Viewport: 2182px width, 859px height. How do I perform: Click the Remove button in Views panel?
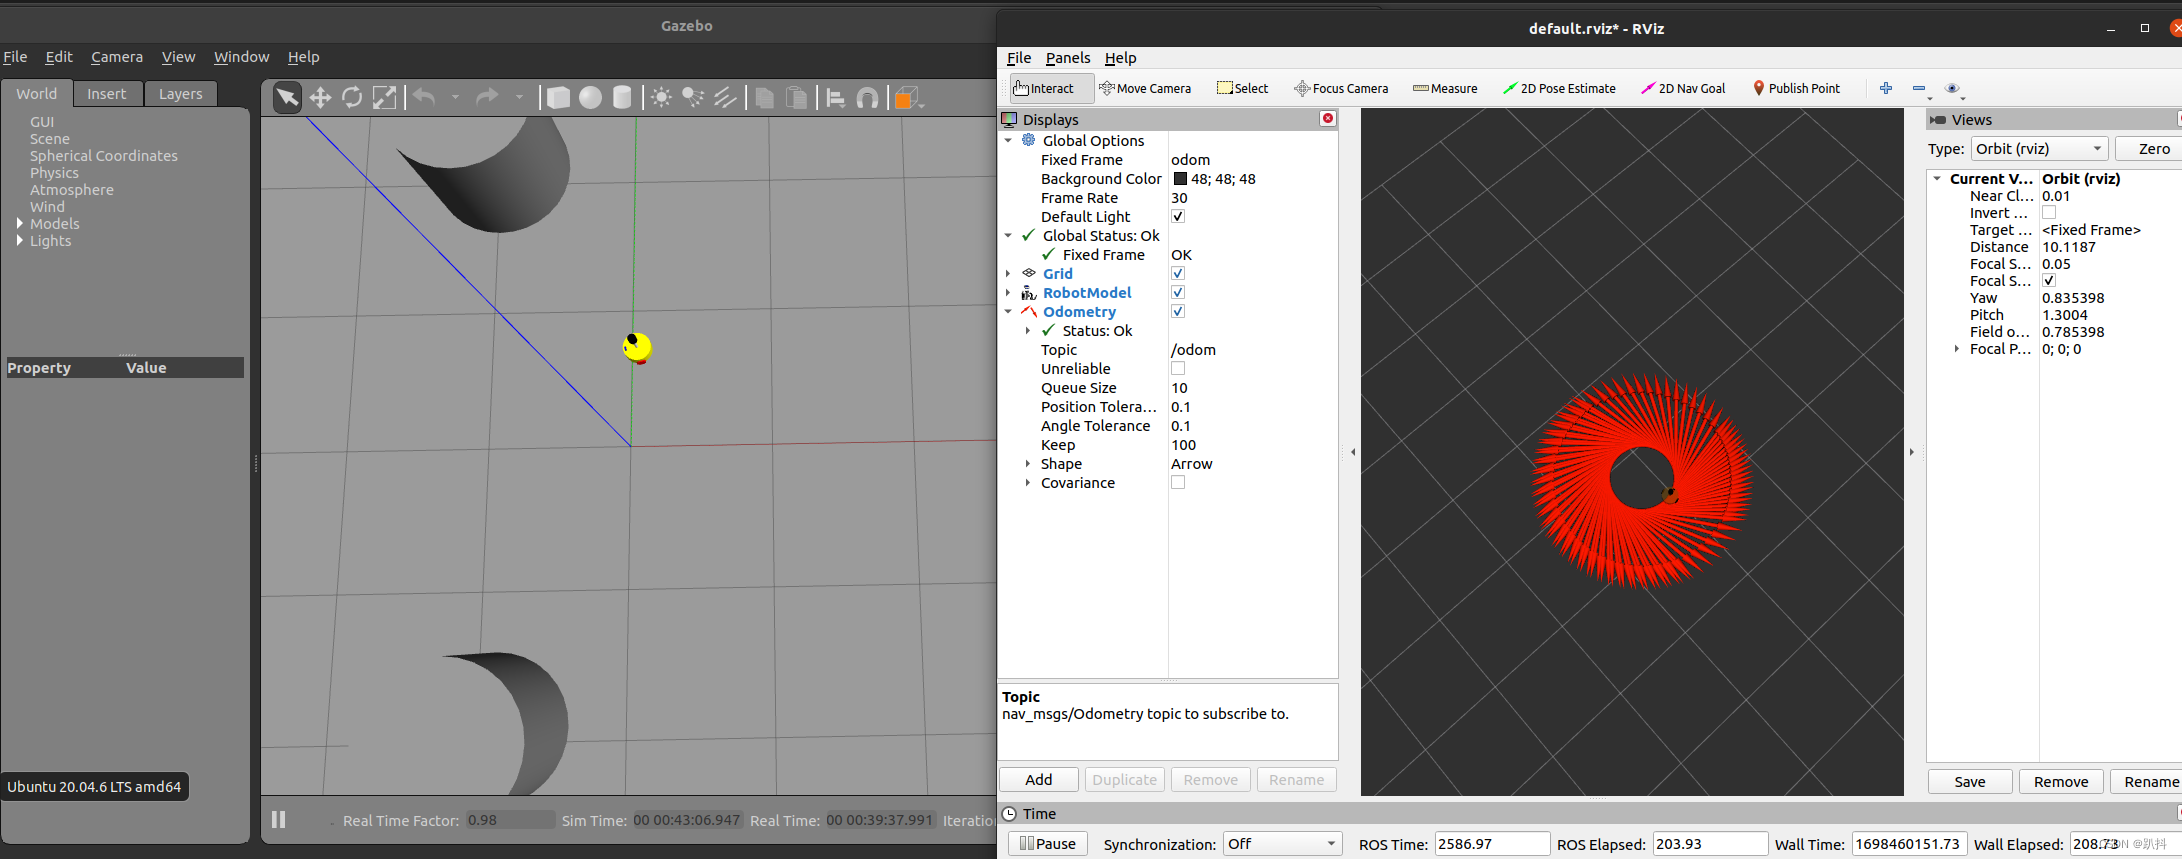pyautogui.click(x=2061, y=781)
